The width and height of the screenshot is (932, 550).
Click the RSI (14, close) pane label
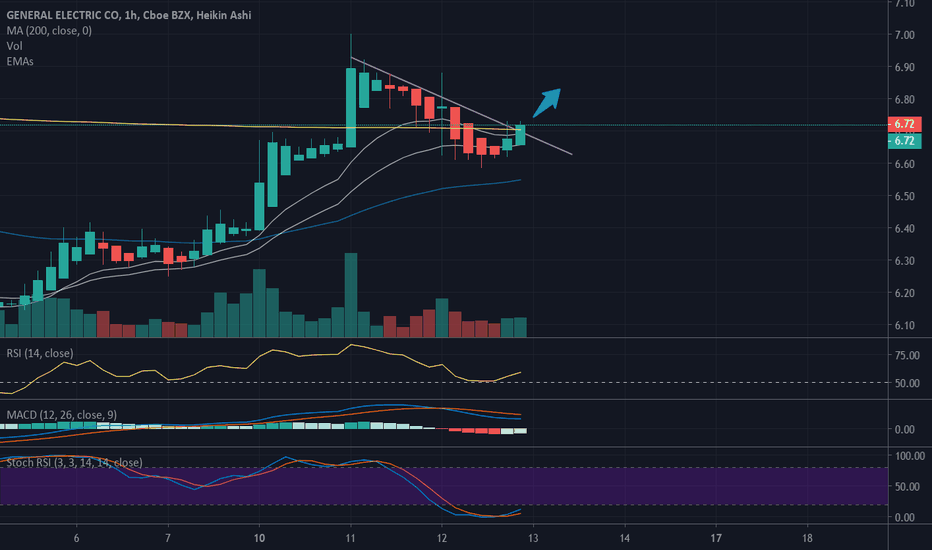coord(40,353)
